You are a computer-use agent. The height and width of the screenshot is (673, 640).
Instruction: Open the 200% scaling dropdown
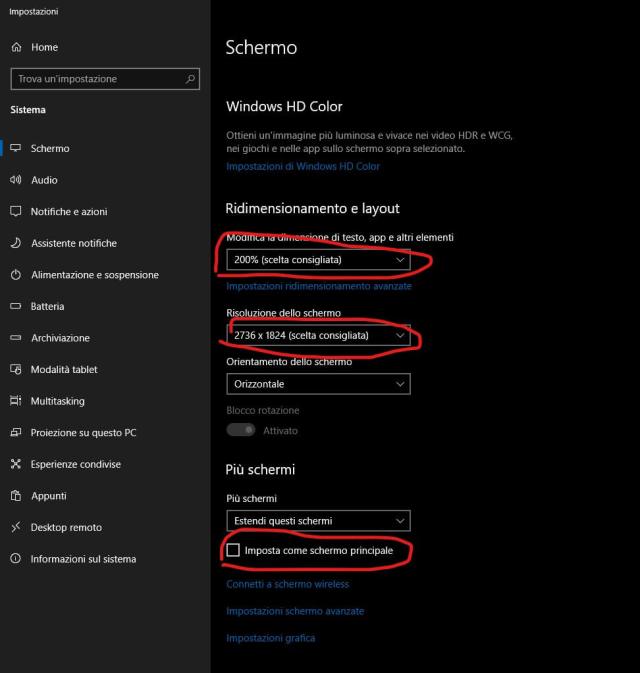(318, 260)
